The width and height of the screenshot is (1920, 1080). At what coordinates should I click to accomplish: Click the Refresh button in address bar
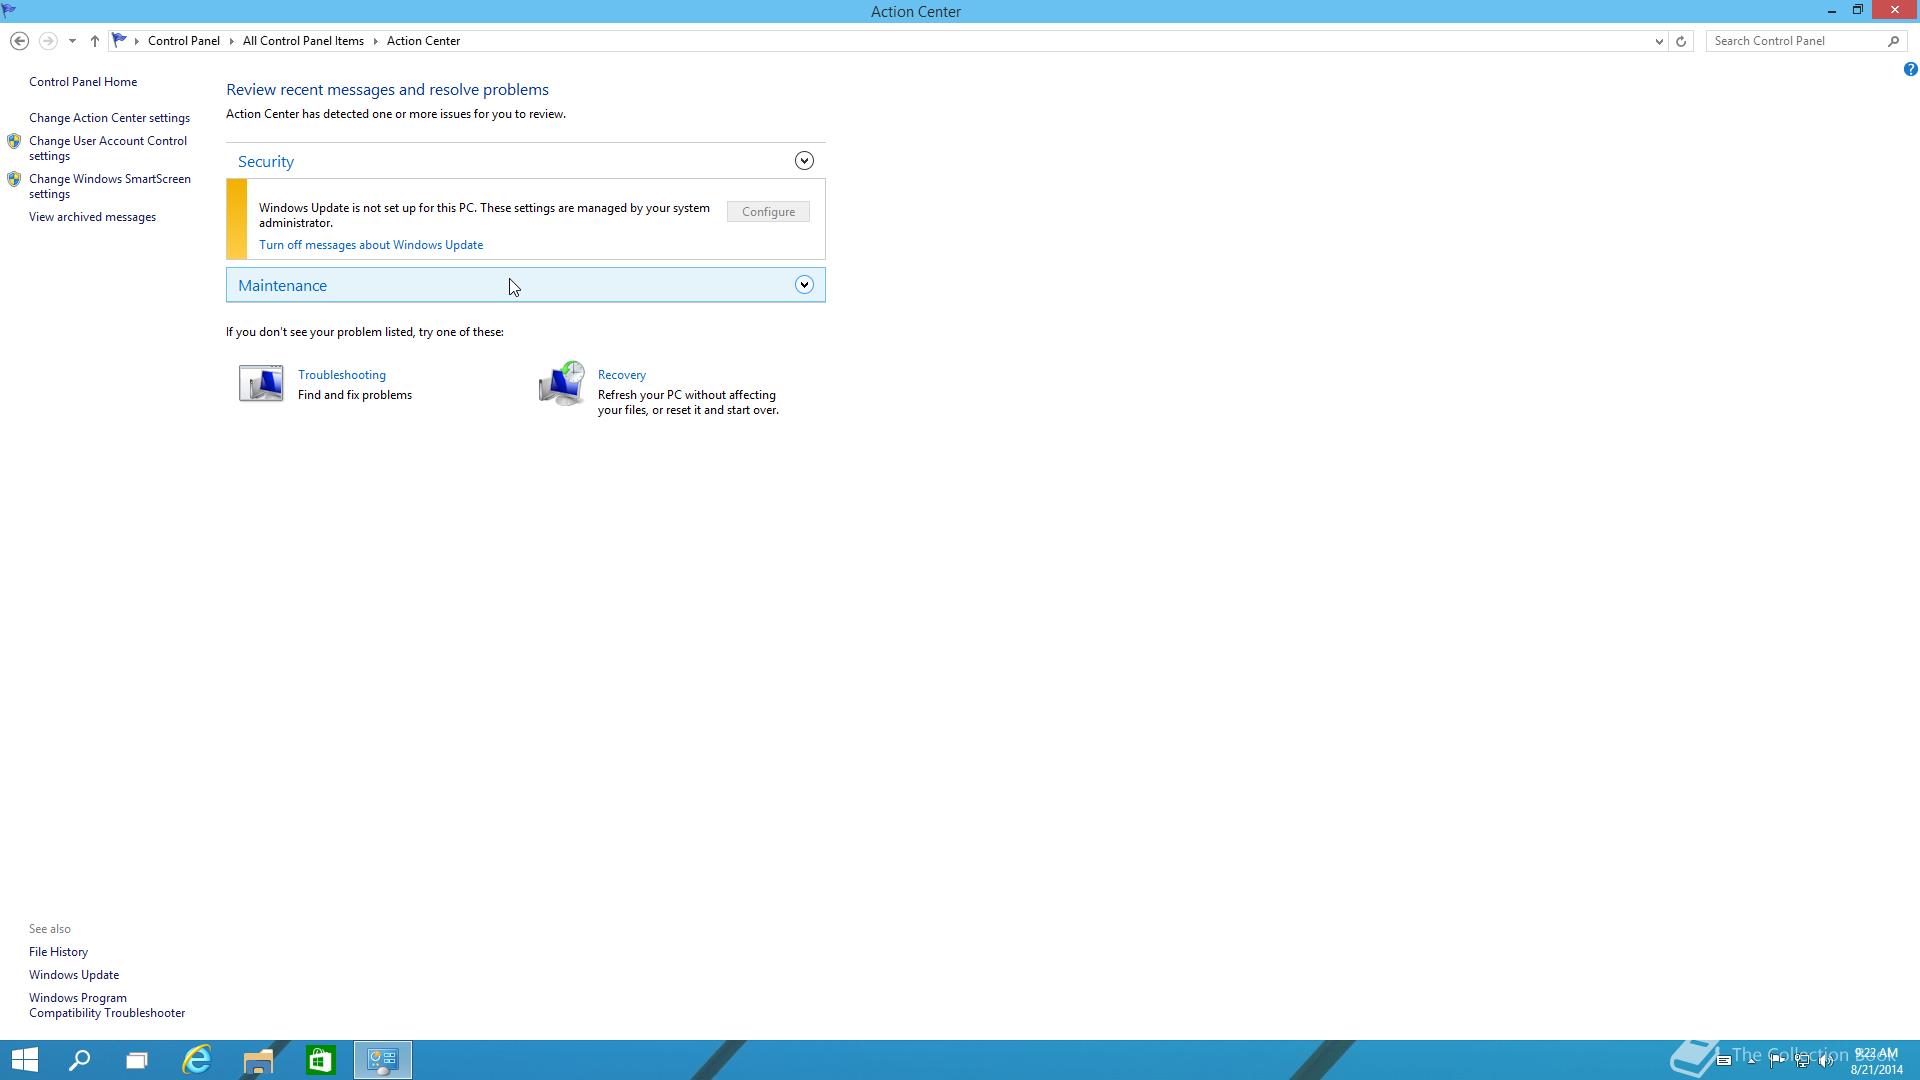(x=1681, y=41)
